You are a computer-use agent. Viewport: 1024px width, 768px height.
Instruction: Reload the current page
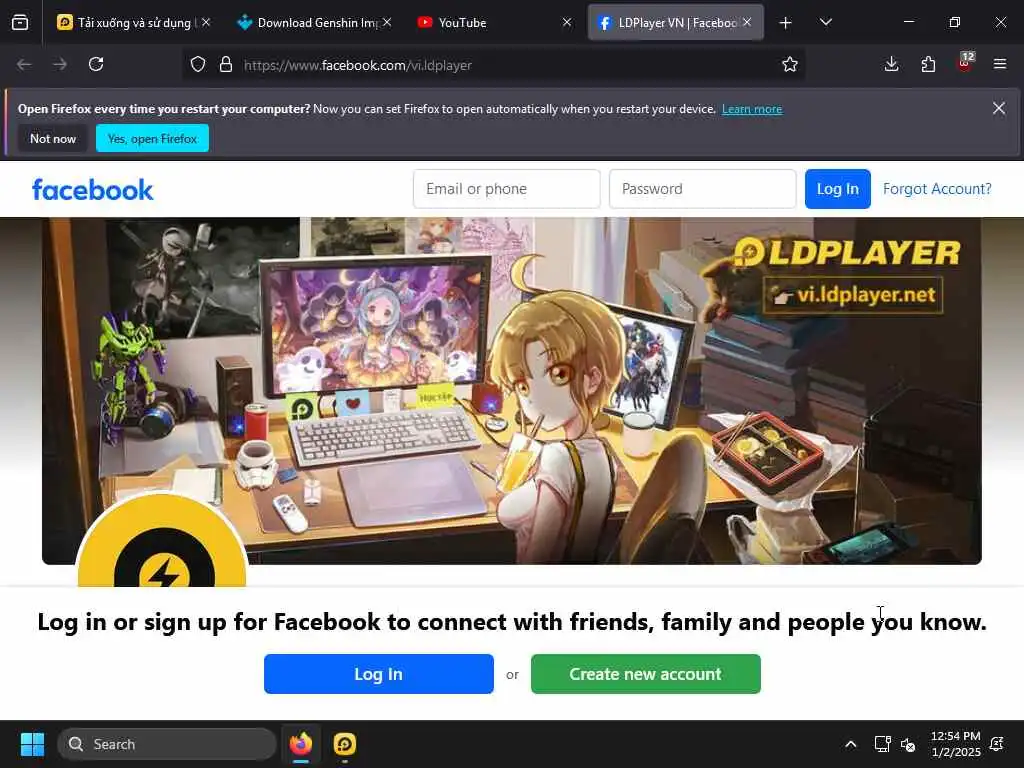point(96,64)
